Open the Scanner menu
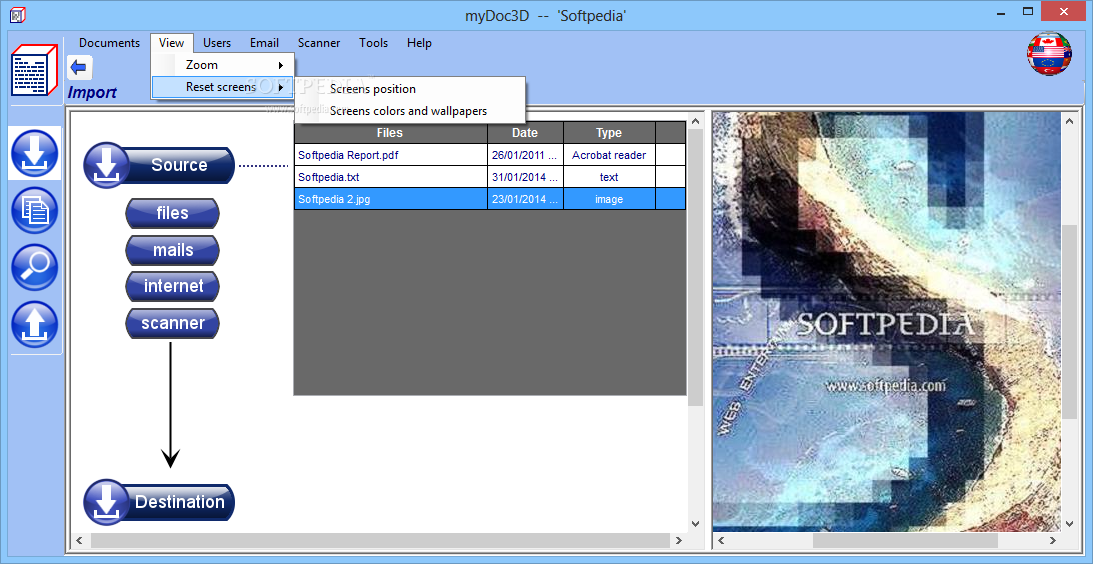Screen dimensions: 1093x564 [319, 43]
